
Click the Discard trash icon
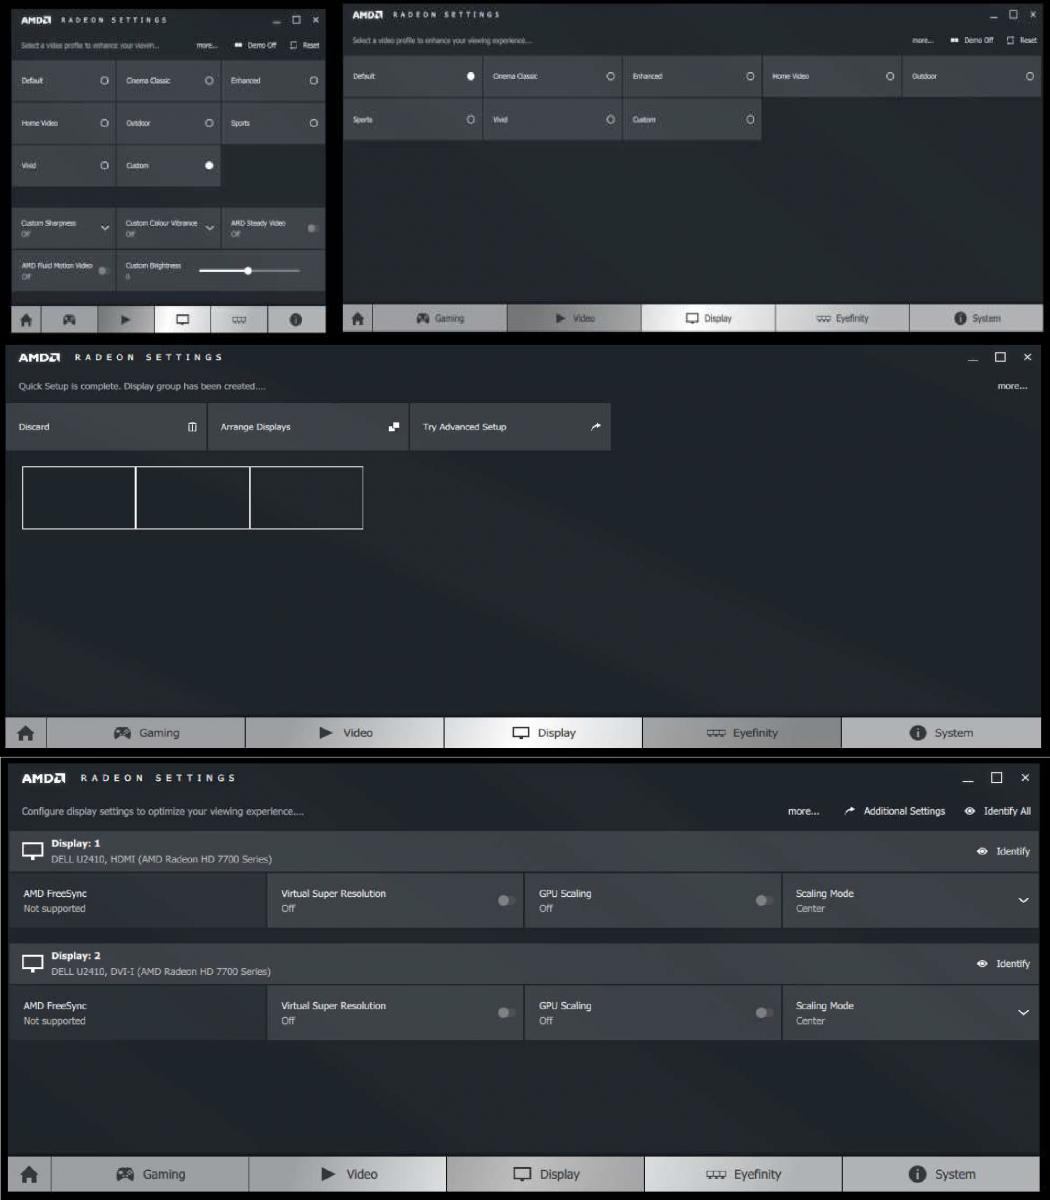click(192, 427)
